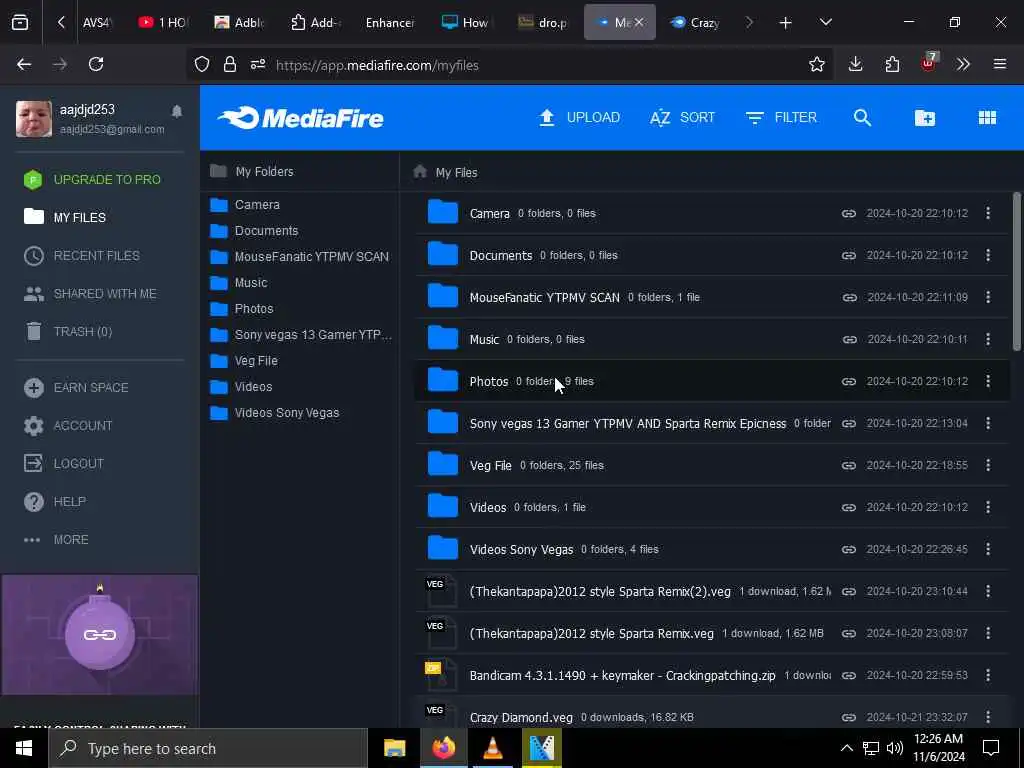The height and width of the screenshot is (768, 1024).
Task: Open VLC from the taskbar
Action: point(492,748)
